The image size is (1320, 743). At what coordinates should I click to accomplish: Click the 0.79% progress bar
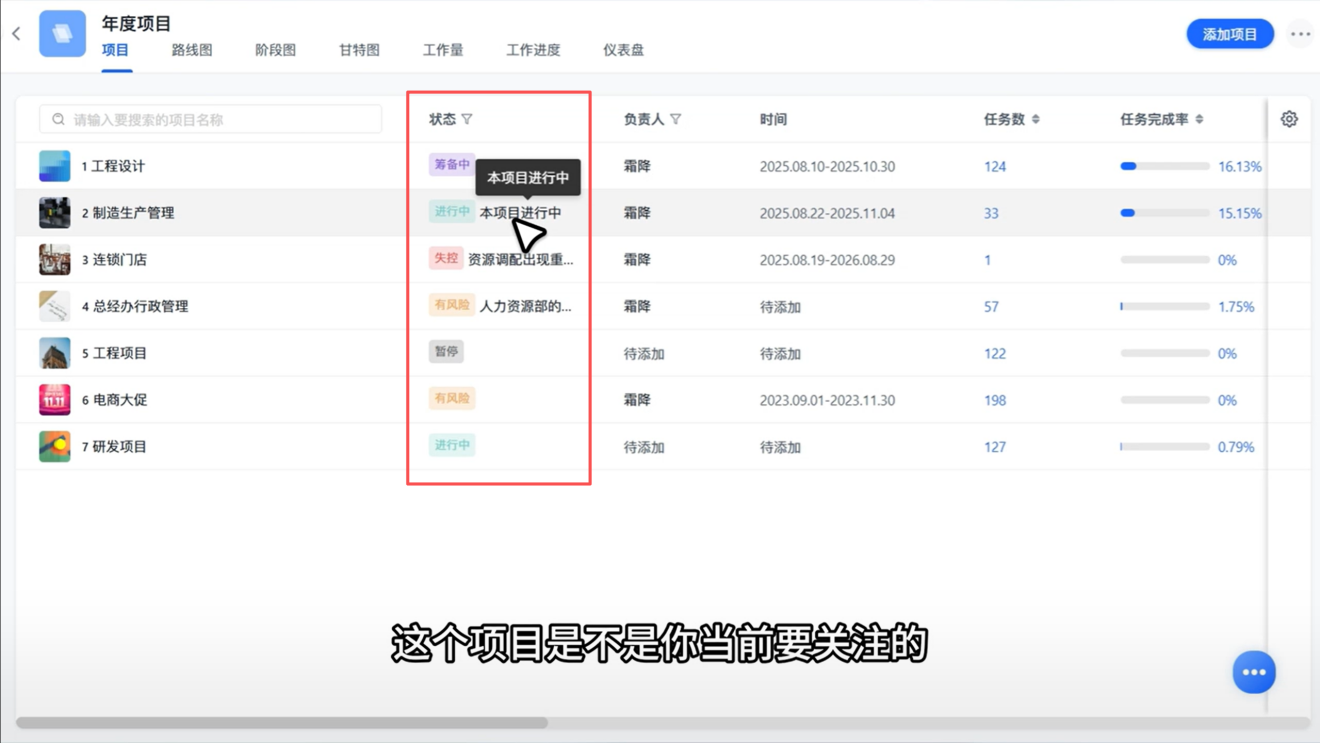[x=1165, y=447]
